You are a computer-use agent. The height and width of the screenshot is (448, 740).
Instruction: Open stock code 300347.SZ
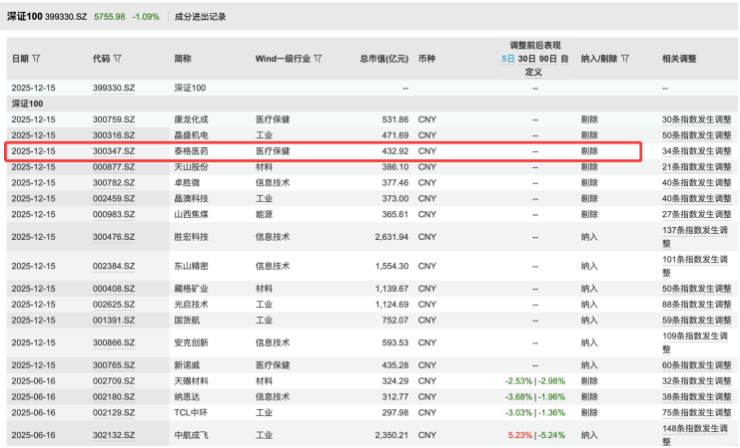click(x=114, y=151)
